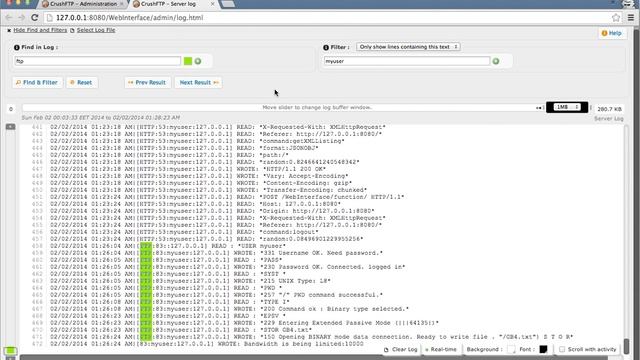Enable Scroll with activity checkbox
This screenshot has width=640, height=360.
562,349
